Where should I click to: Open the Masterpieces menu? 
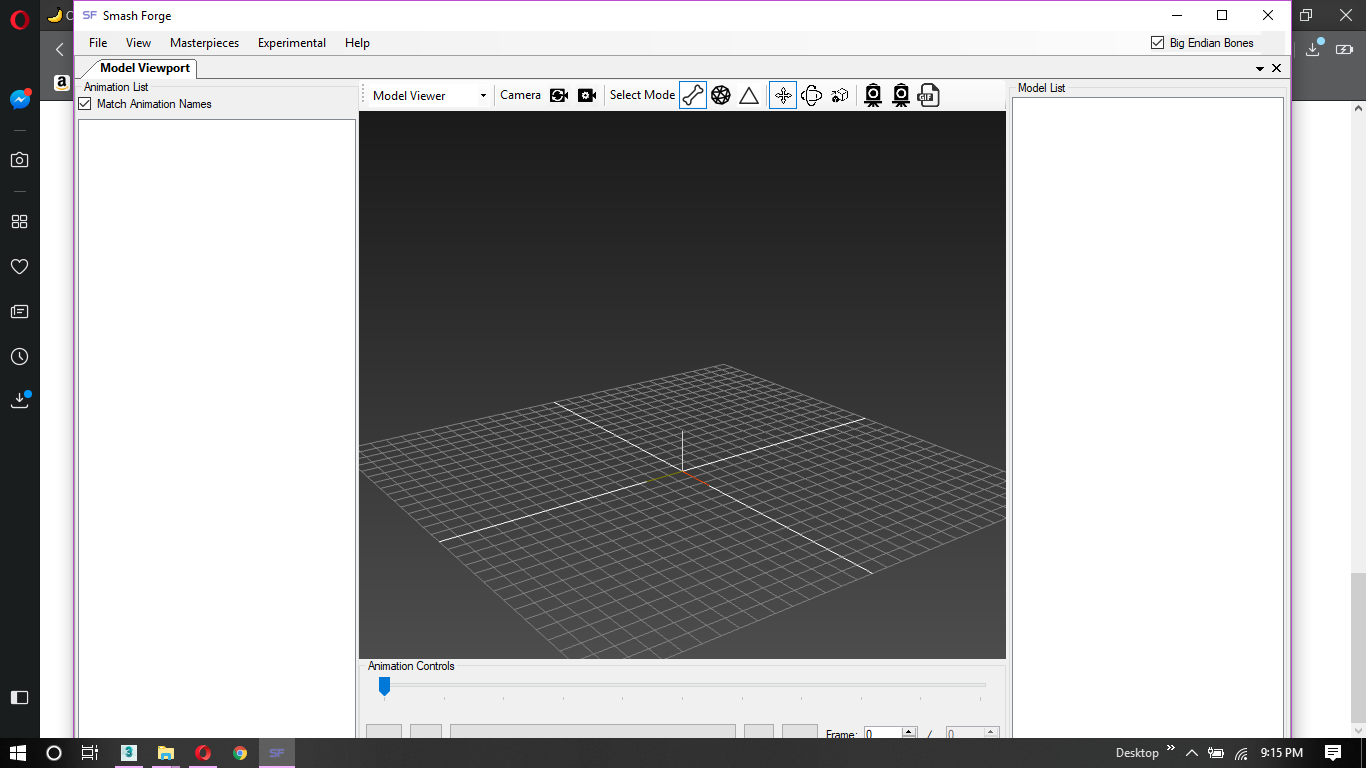[204, 42]
